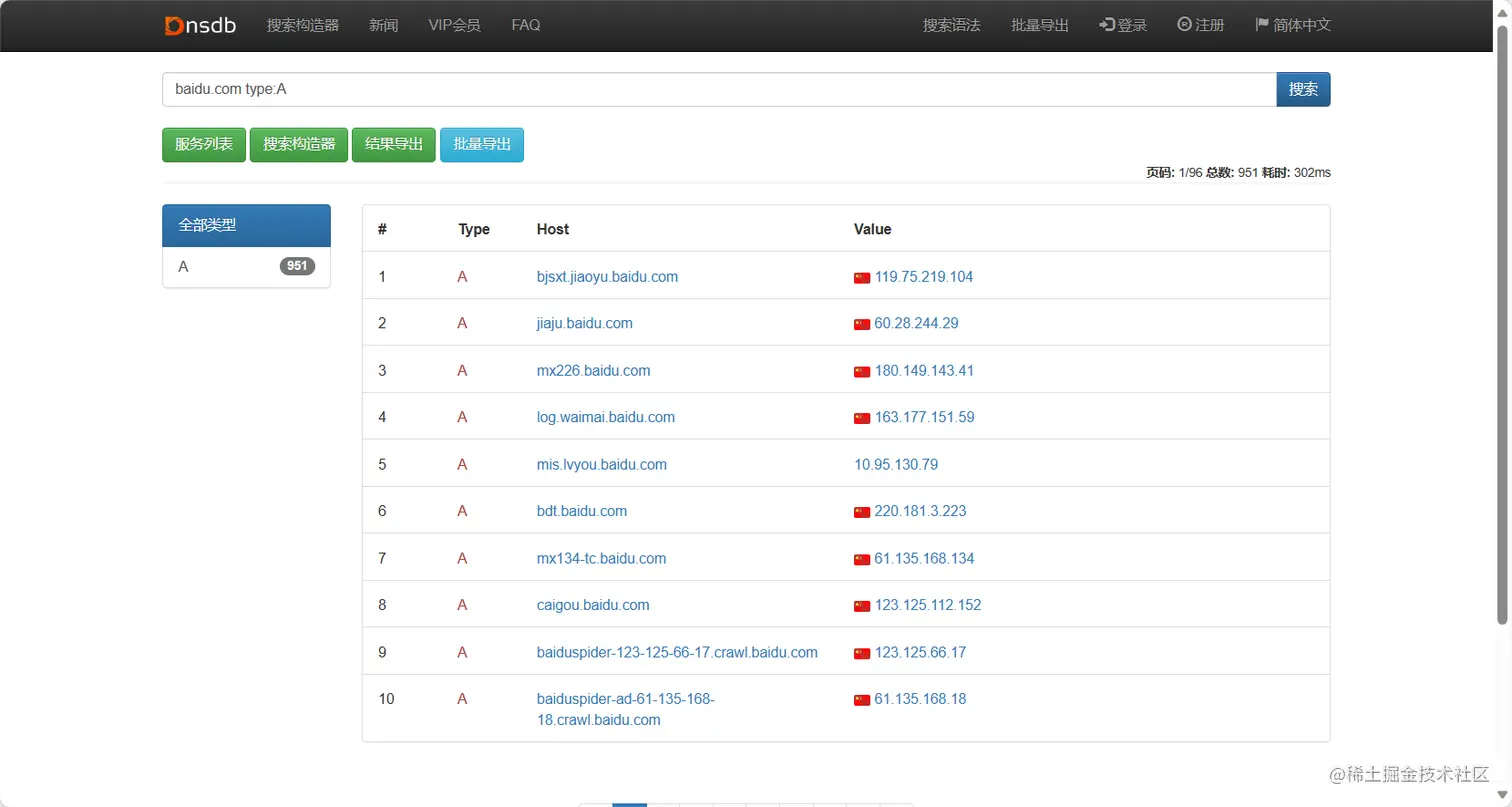Open 批量导出 in top navigation
The image size is (1512, 807).
click(1040, 25)
